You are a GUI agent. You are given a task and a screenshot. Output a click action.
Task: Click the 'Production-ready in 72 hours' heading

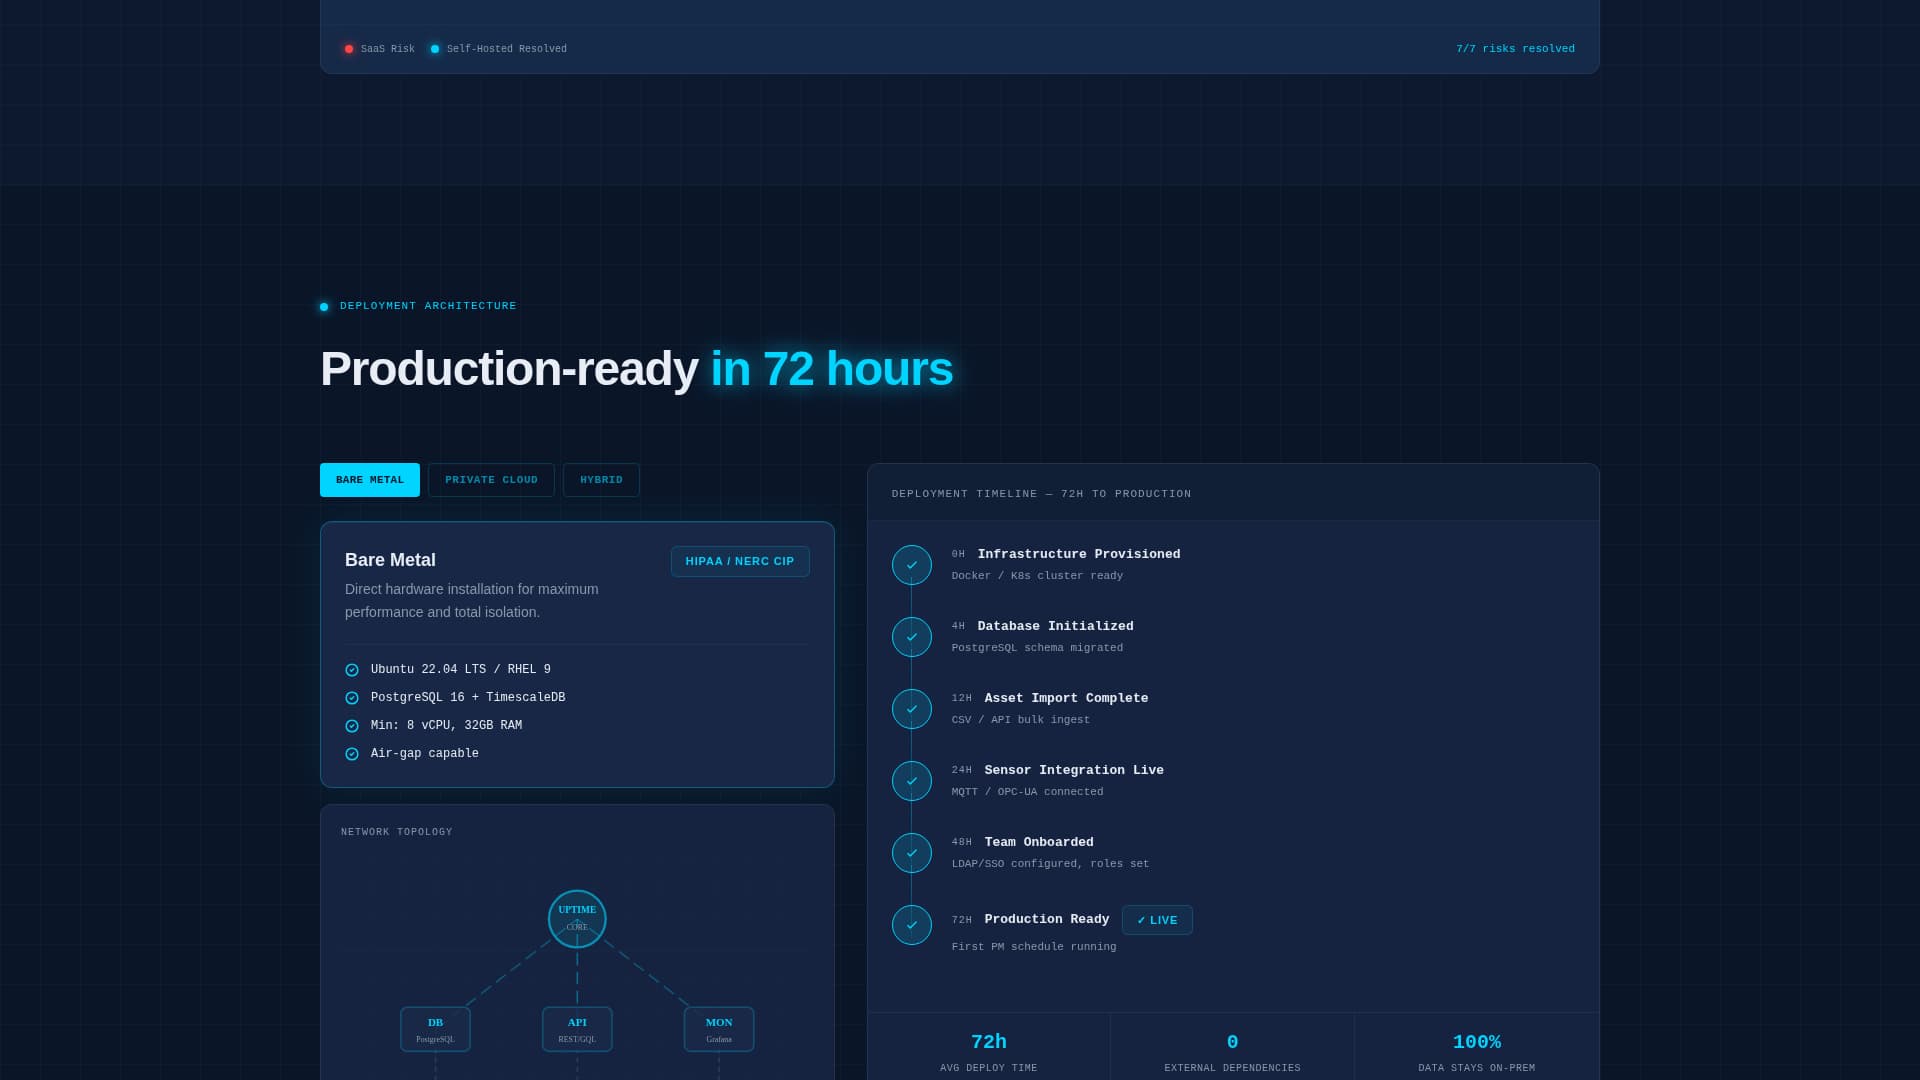click(x=637, y=369)
